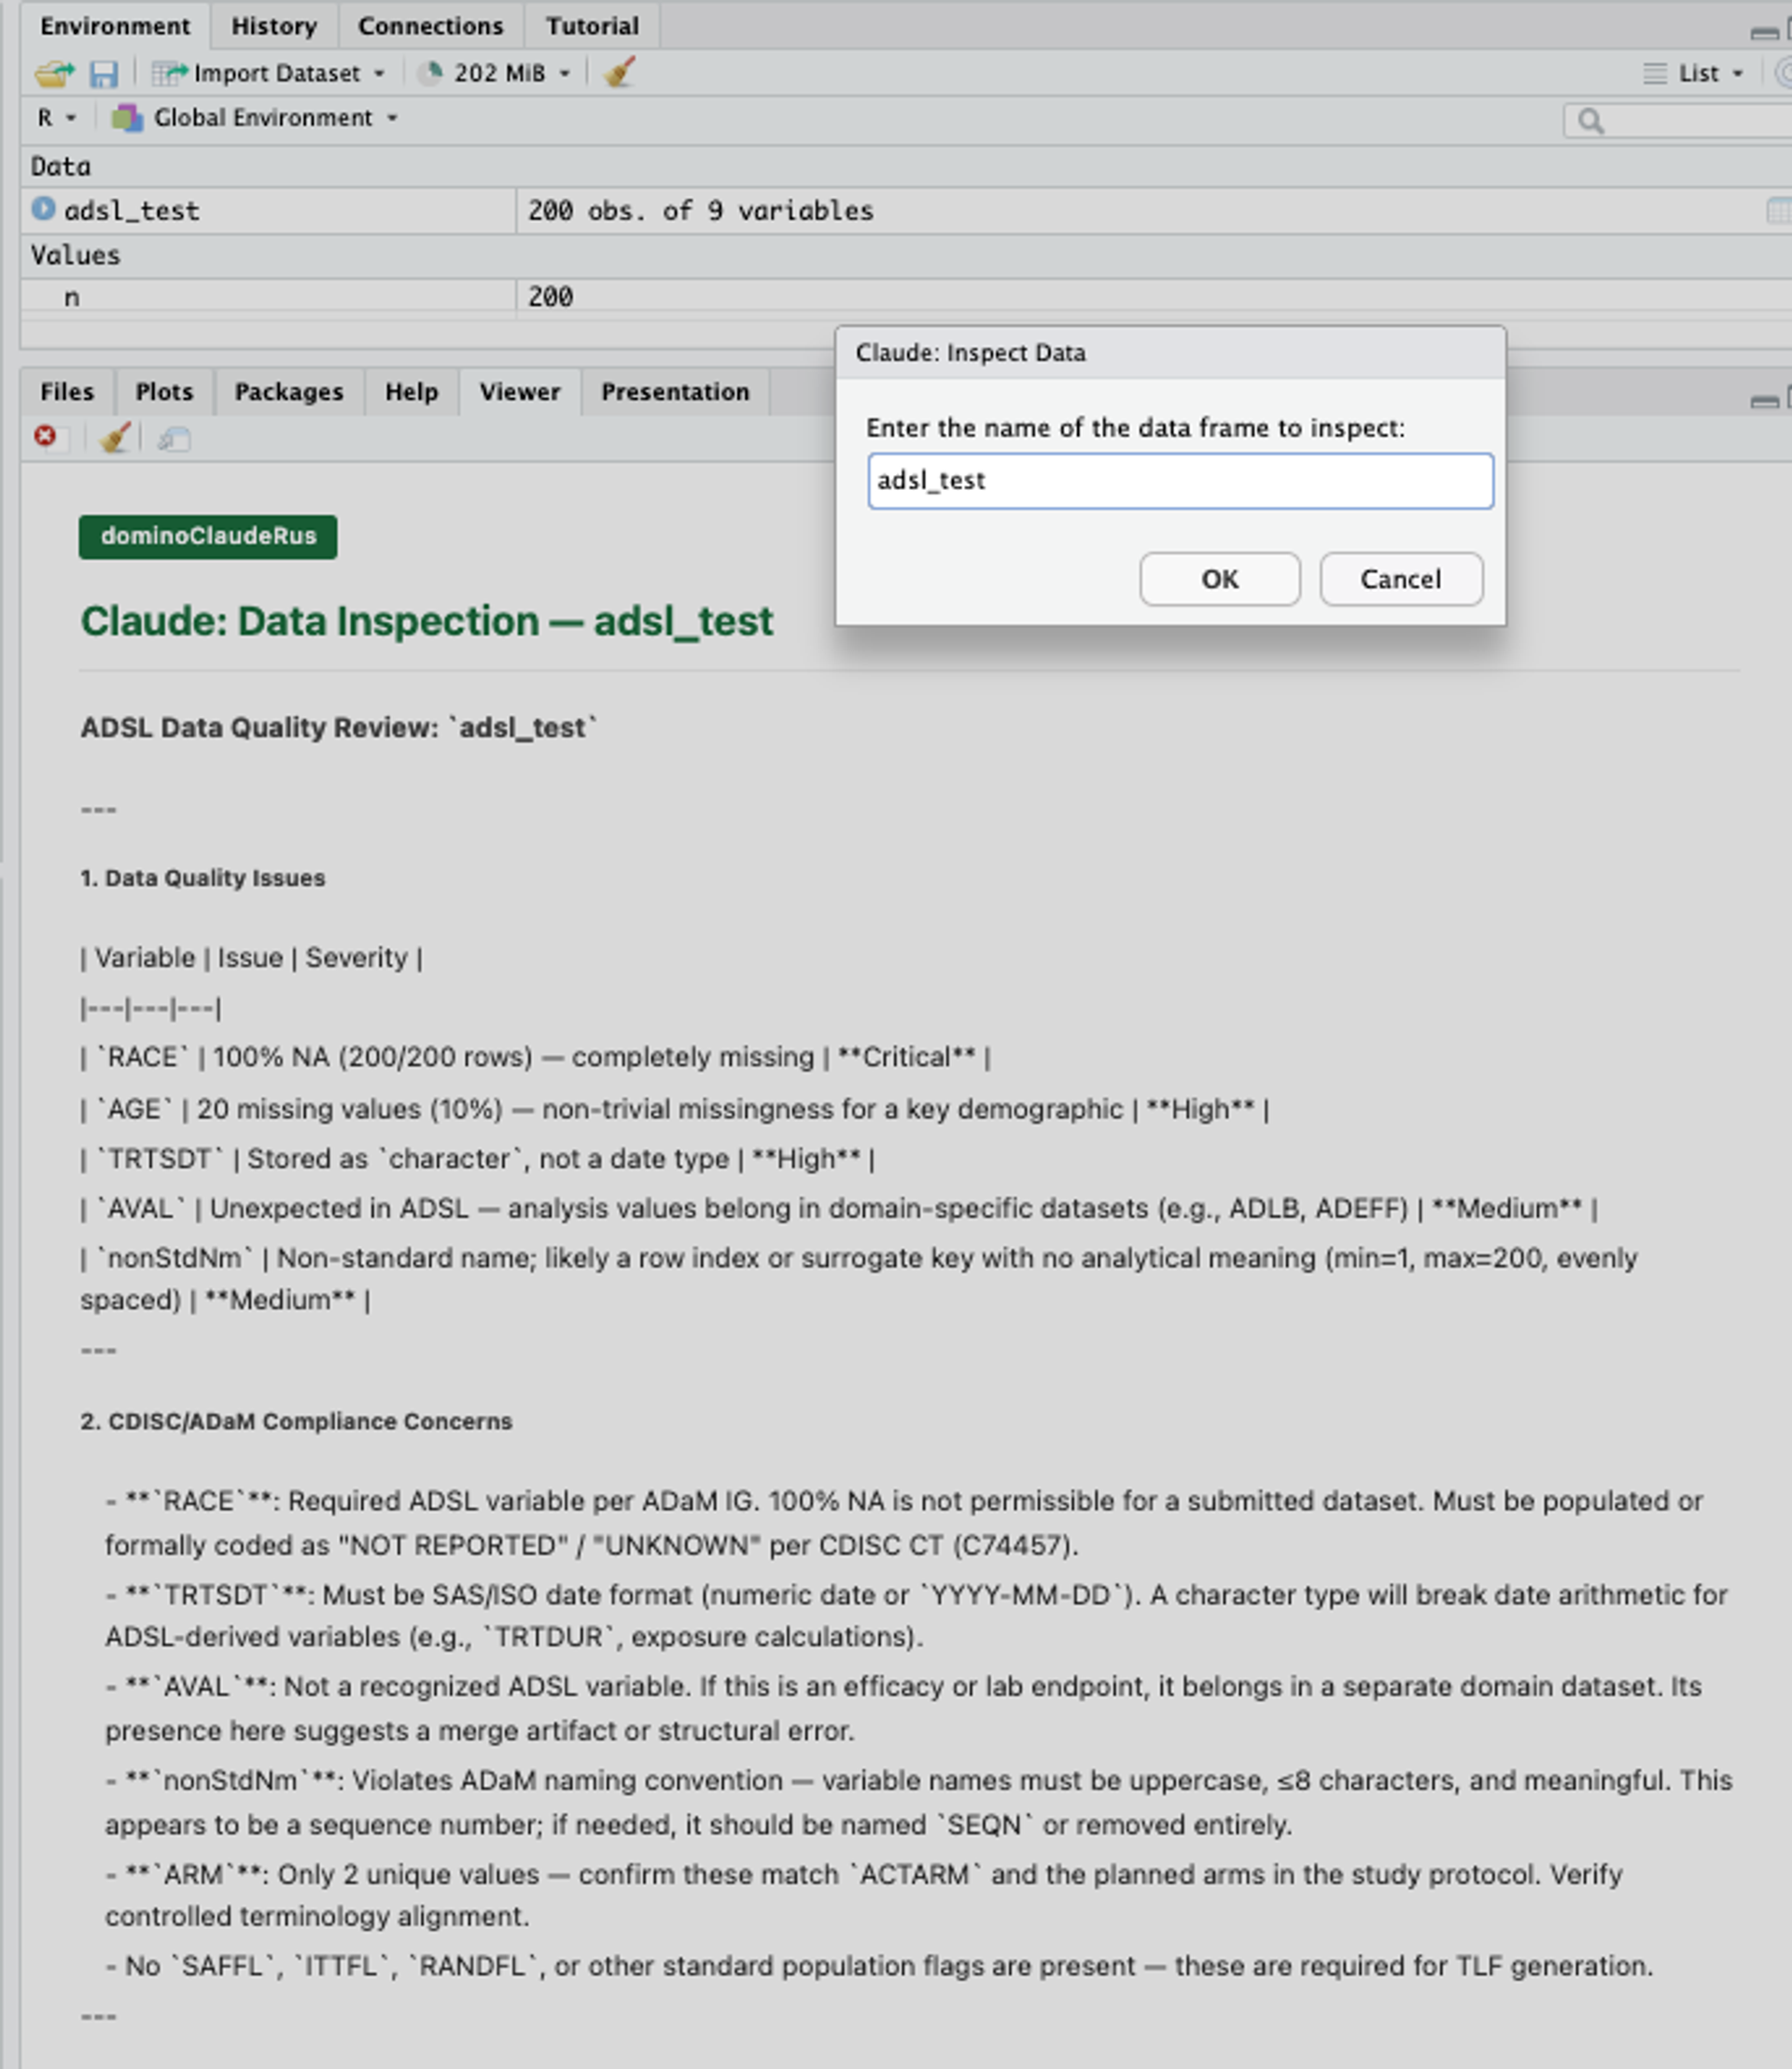Viewport: 1792px width, 2069px height.
Task: Minimize the Viewer pane
Action: [x=1764, y=402]
